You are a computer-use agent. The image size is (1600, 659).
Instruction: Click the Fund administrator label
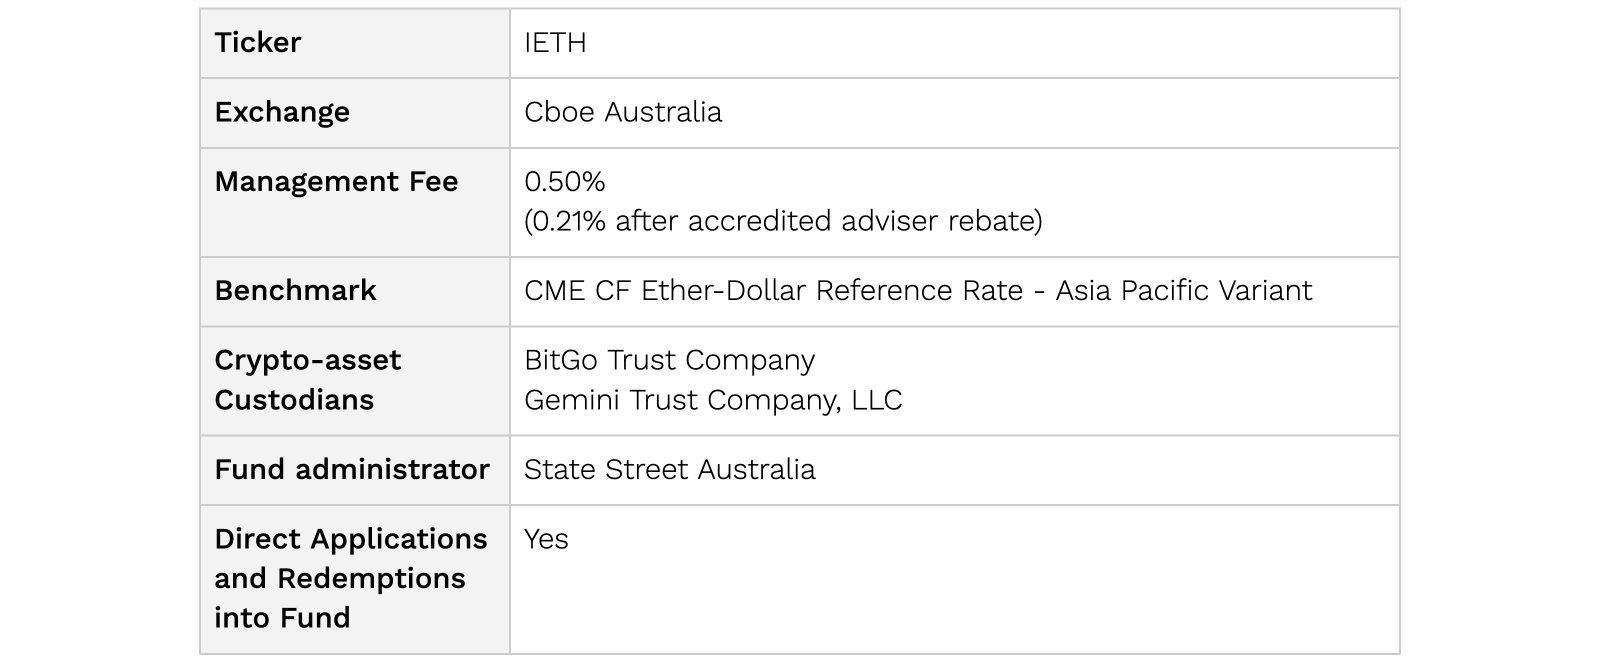coord(352,470)
